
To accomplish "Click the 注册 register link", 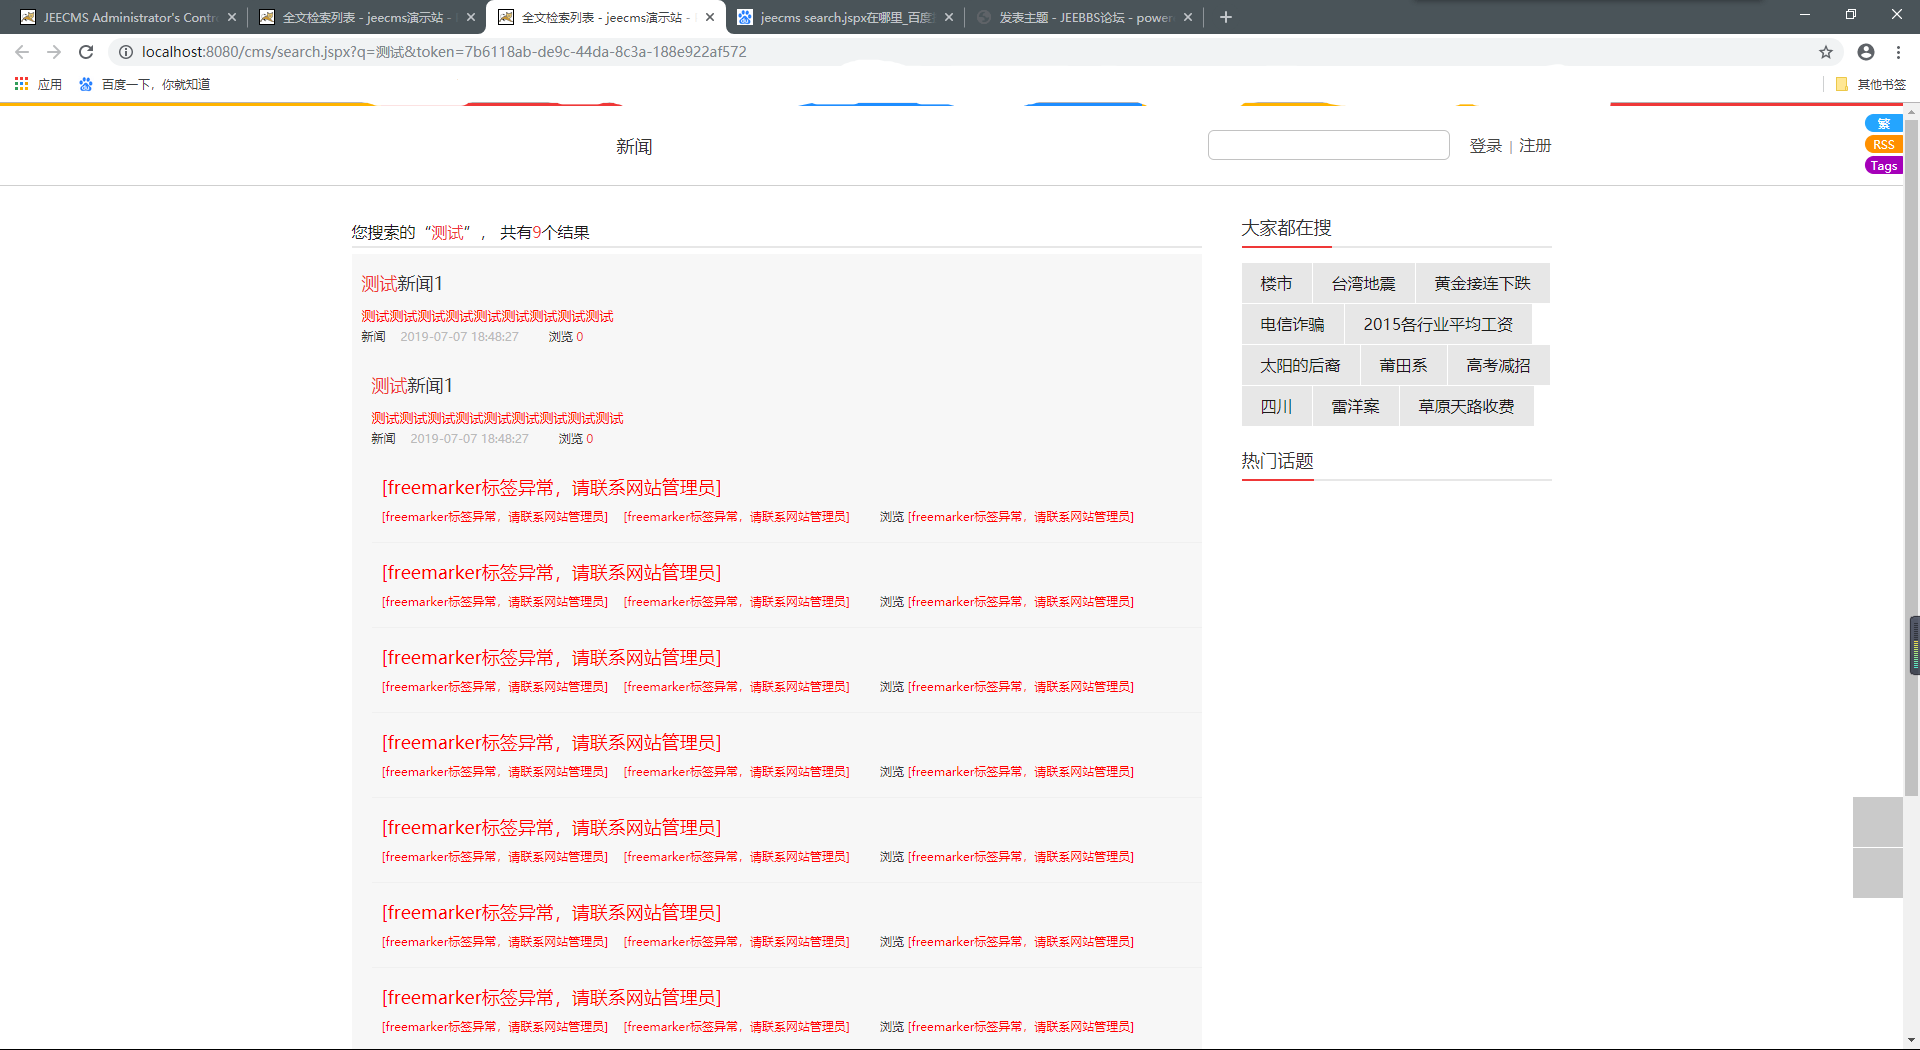I will [1535, 146].
